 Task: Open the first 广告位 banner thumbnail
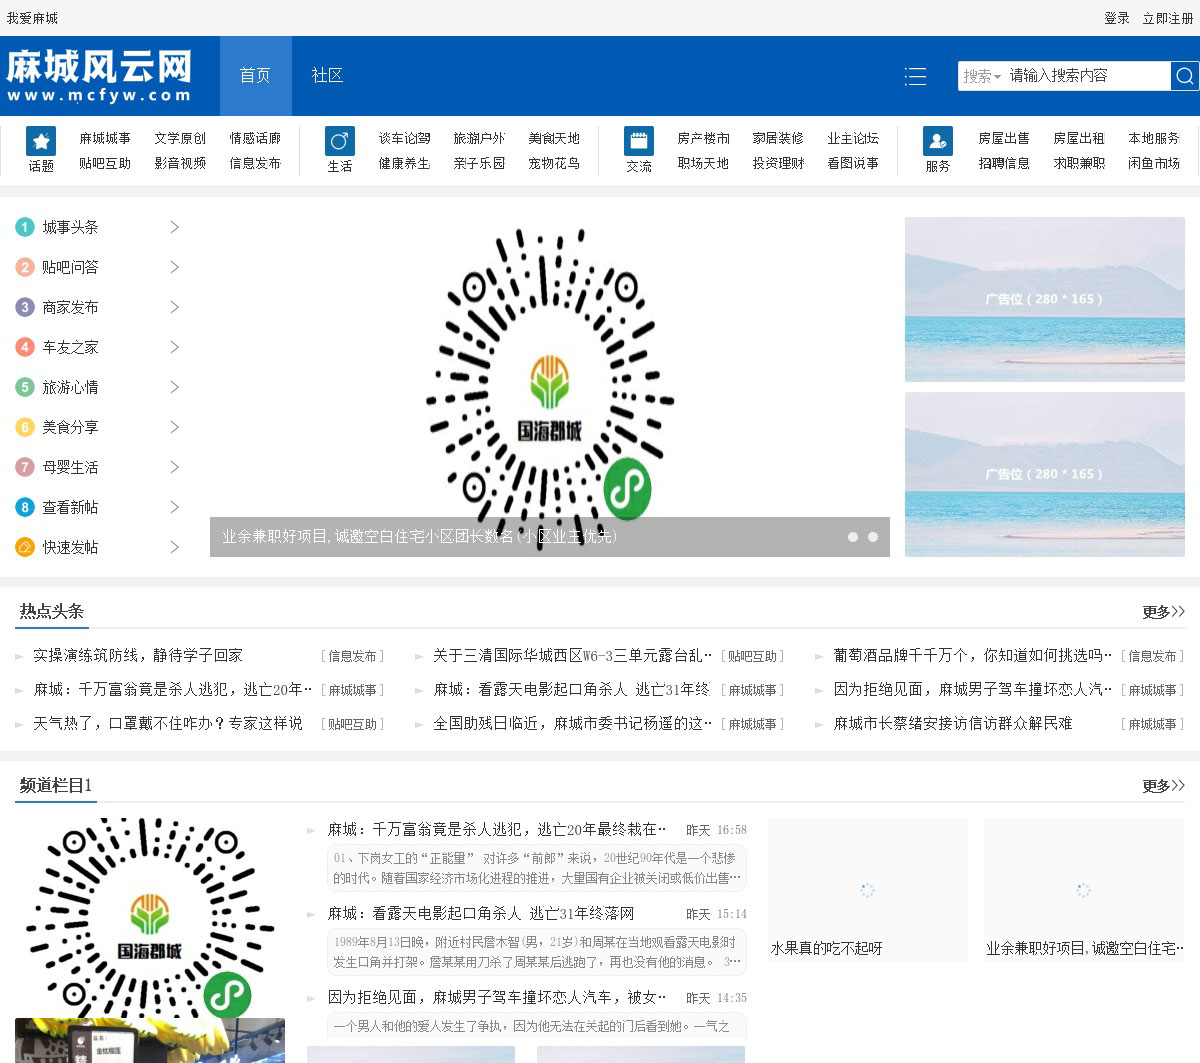tap(1044, 299)
